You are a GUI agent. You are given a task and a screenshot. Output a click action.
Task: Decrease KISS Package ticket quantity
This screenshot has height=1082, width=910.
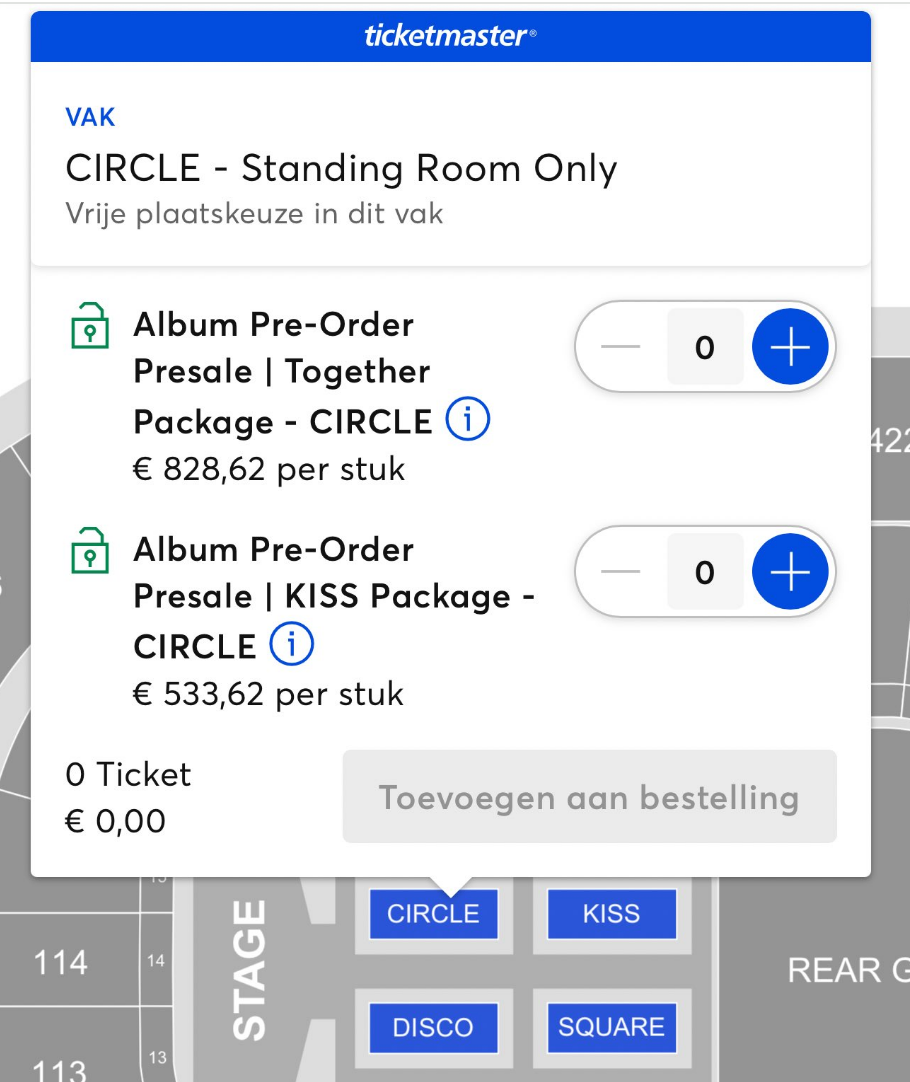(x=621, y=572)
